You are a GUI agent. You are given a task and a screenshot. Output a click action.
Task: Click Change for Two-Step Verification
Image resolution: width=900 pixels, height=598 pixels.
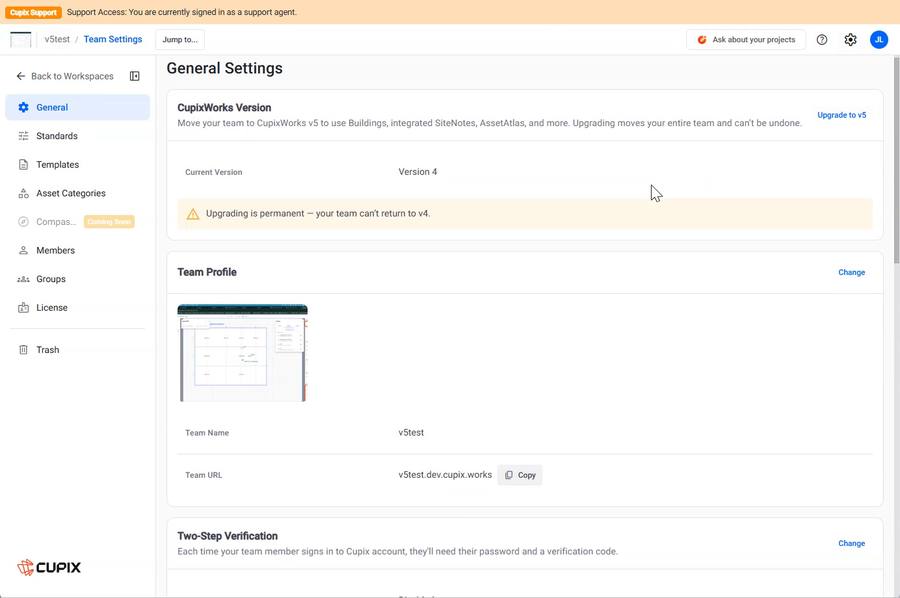pyautogui.click(x=851, y=543)
